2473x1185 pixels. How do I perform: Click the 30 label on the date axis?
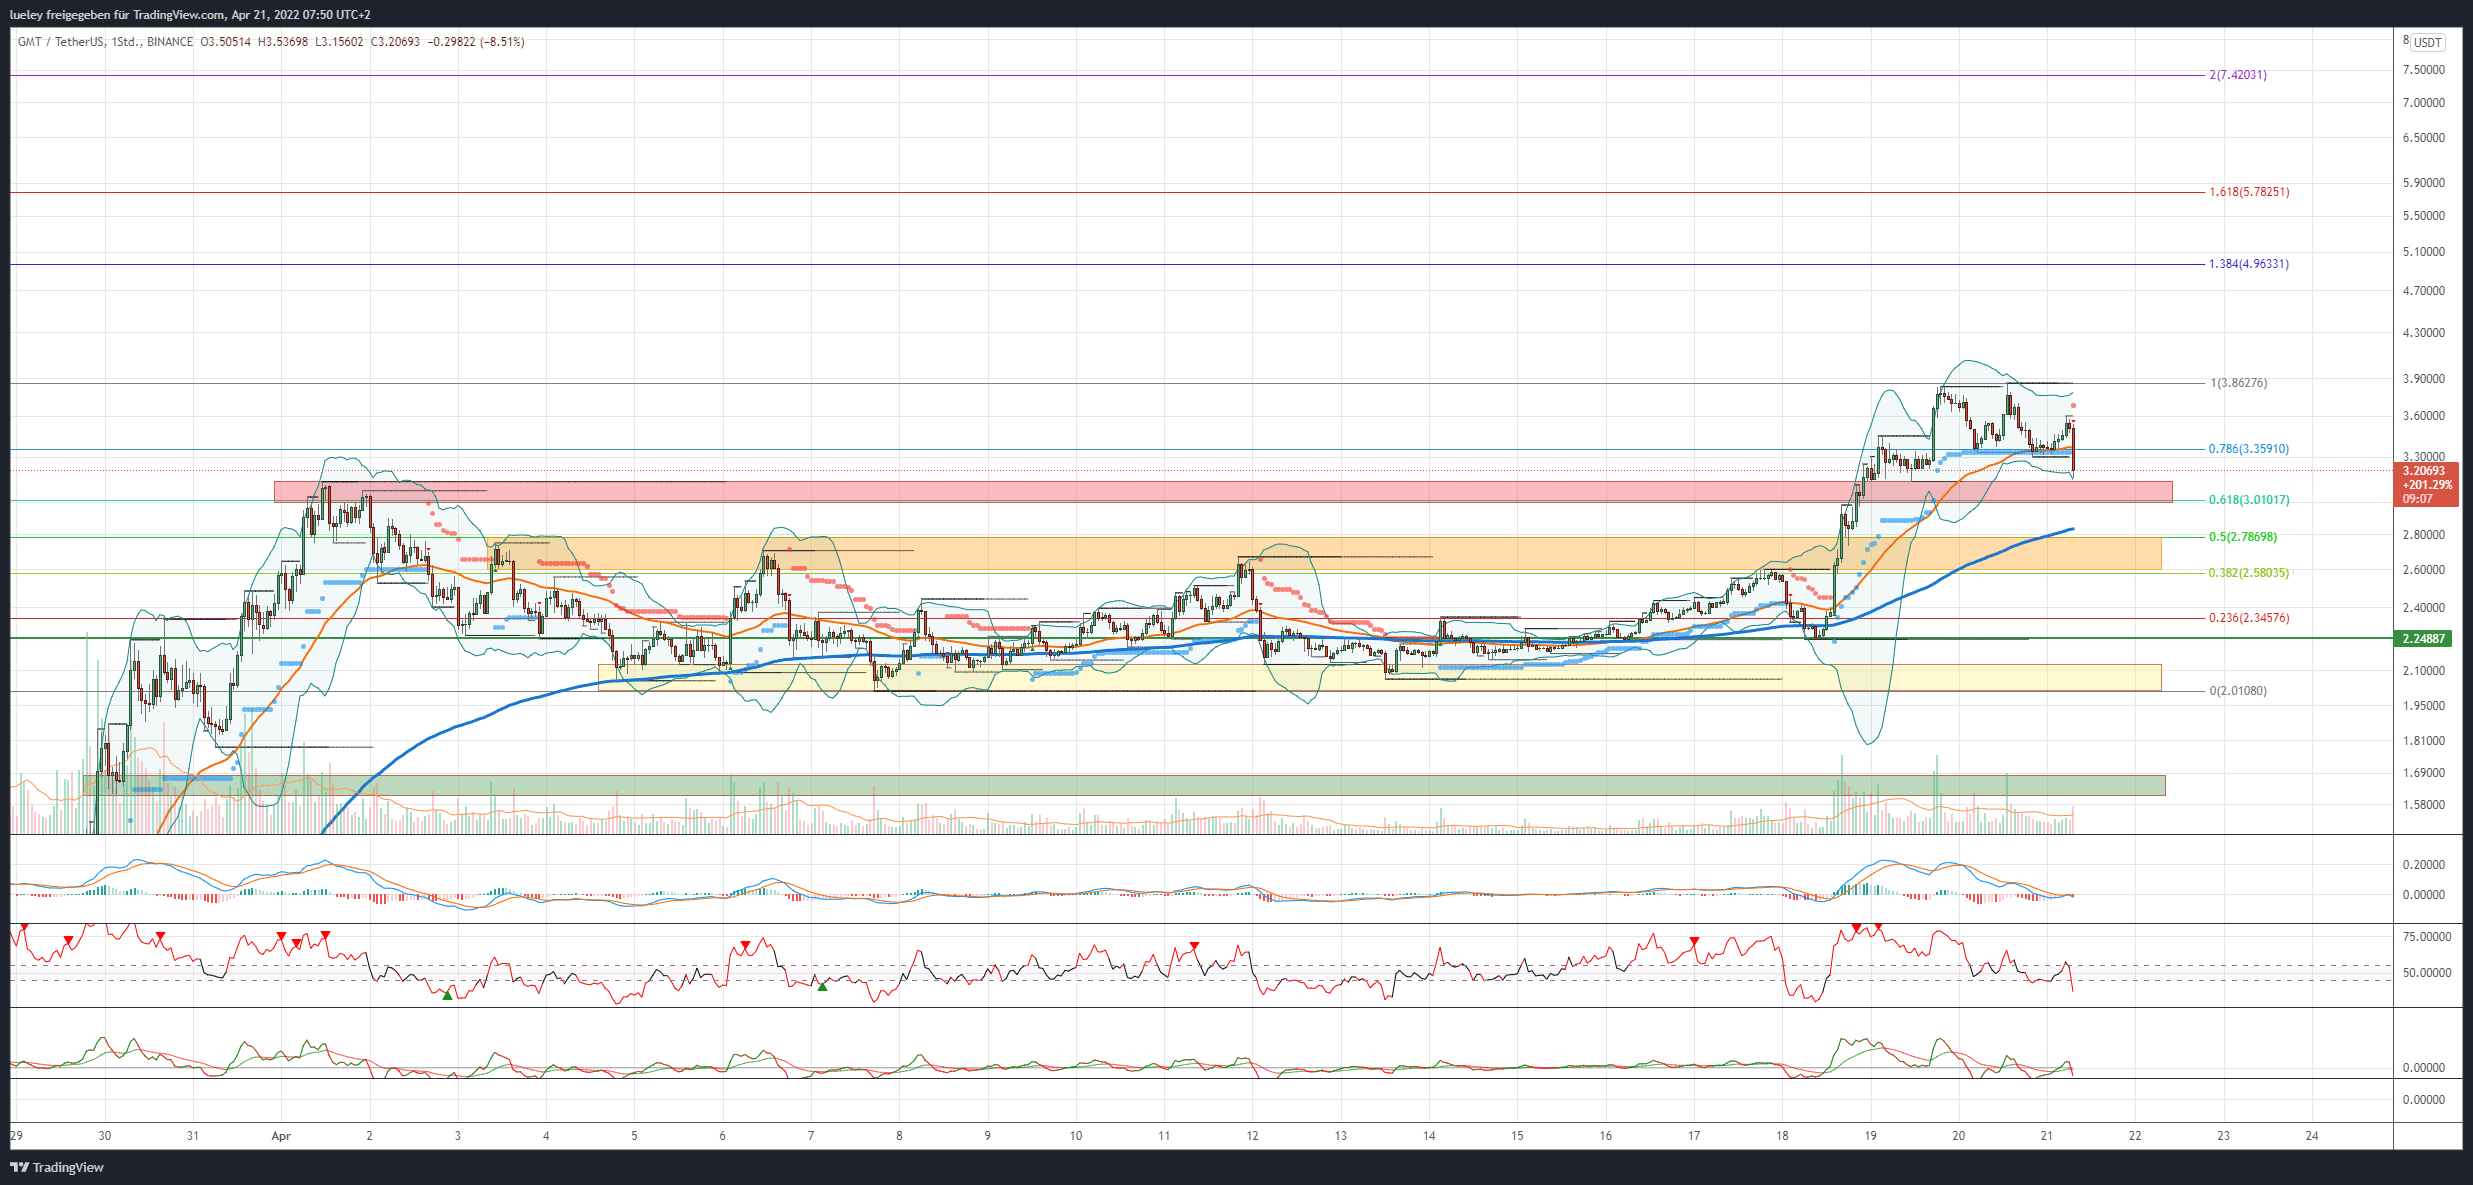click(x=105, y=1136)
